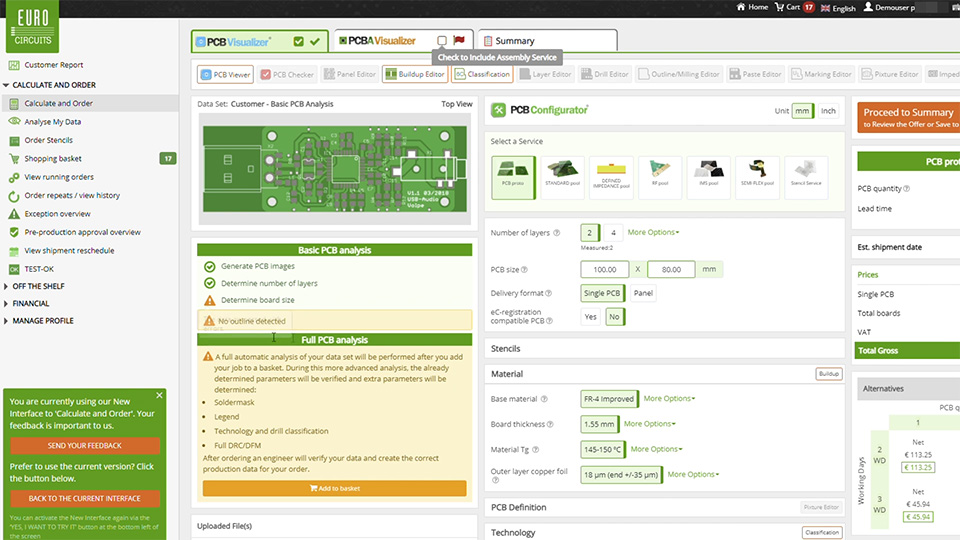Close the green feedback panel
Image resolution: width=960 pixels, height=540 pixels.
tap(159, 396)
